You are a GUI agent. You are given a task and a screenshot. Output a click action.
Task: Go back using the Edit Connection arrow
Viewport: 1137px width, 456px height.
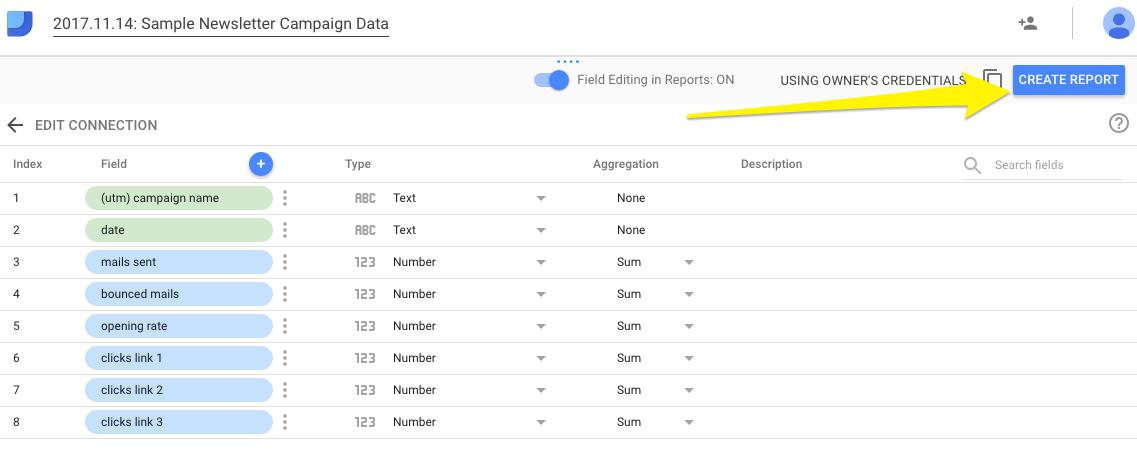pos(15,125)
